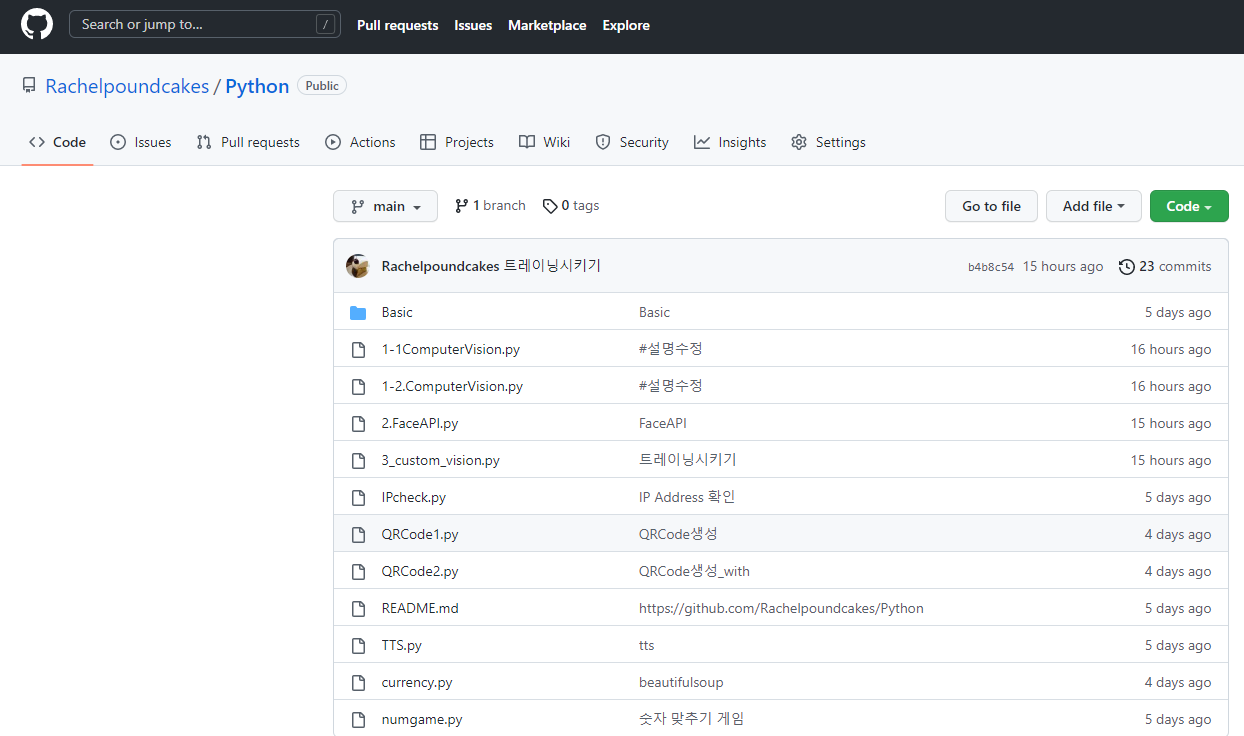Go to the Actions tab
The height and width of the screenshot is (736, 1244).
[x=360, y=143]
